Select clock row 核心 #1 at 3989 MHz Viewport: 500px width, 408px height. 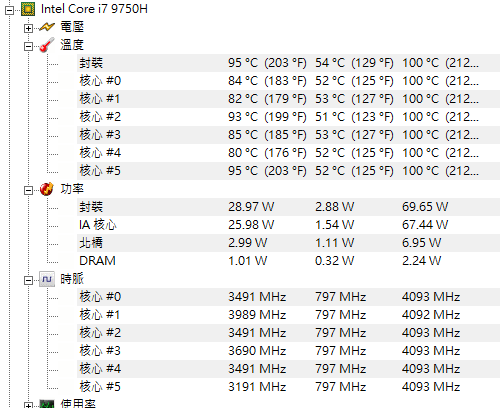pyautogui.click(x=288, y=315)
